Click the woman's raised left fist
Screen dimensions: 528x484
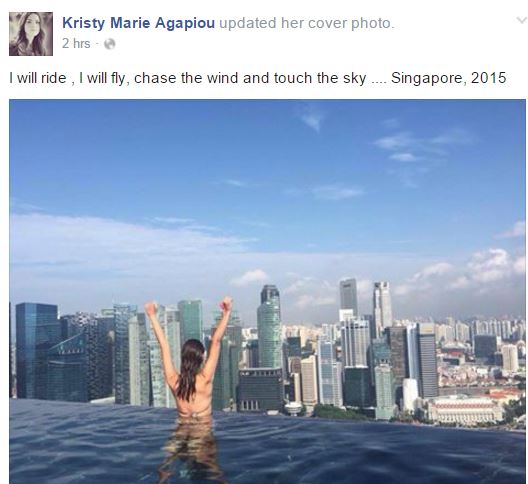coord(152,308)
